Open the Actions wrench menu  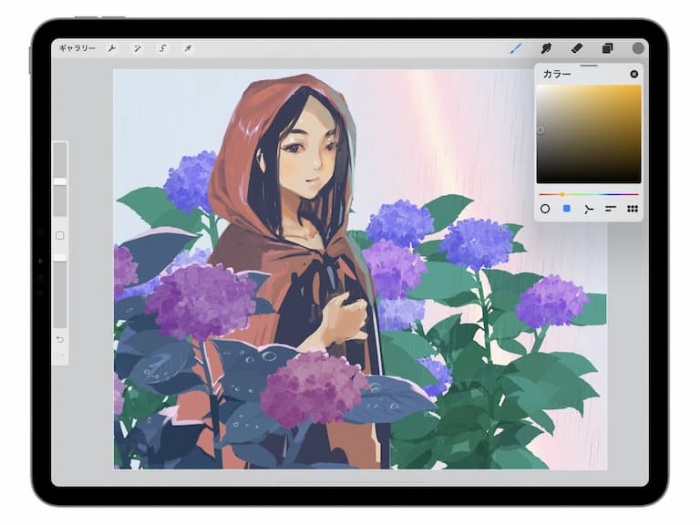coord(112,48)
